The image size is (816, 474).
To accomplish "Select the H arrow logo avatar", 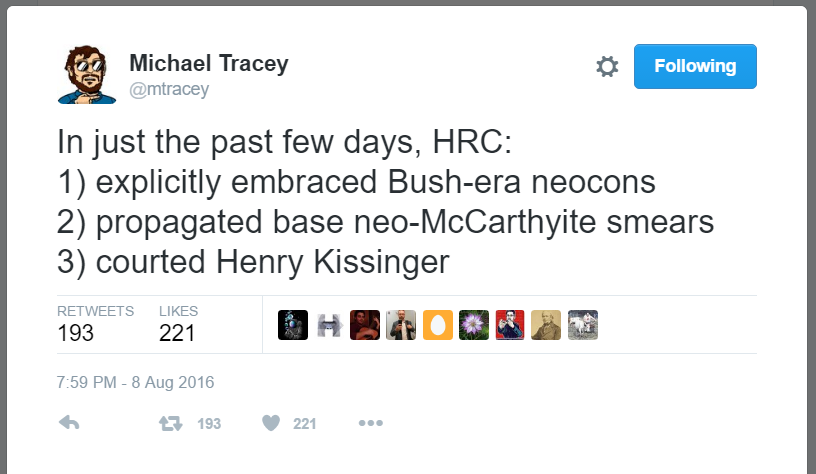I will point(329,325).
